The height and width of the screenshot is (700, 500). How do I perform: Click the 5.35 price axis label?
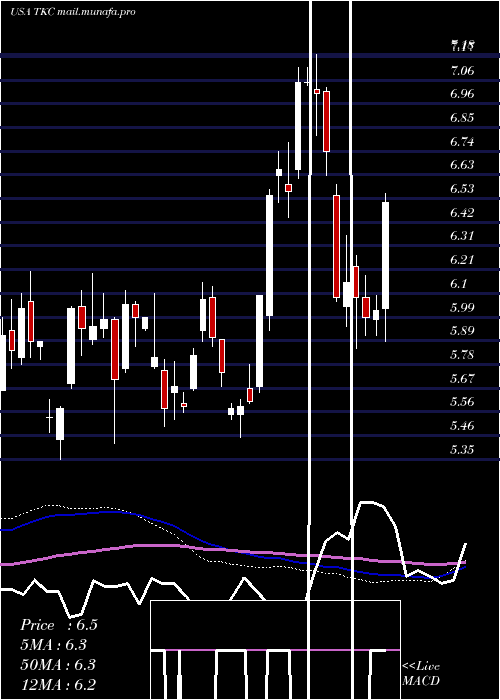coord(462,449)
